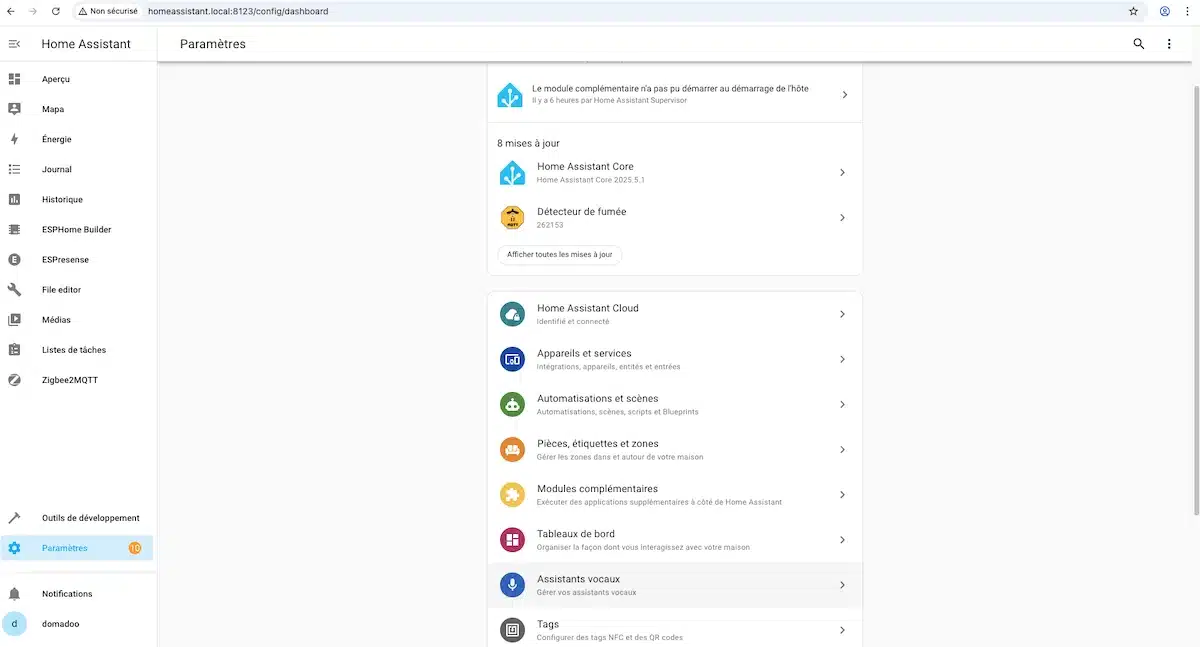This screenshot has width=1200, height=647.
Task: Expand the Tags row chevron
Action: click(x=842, y=630)
